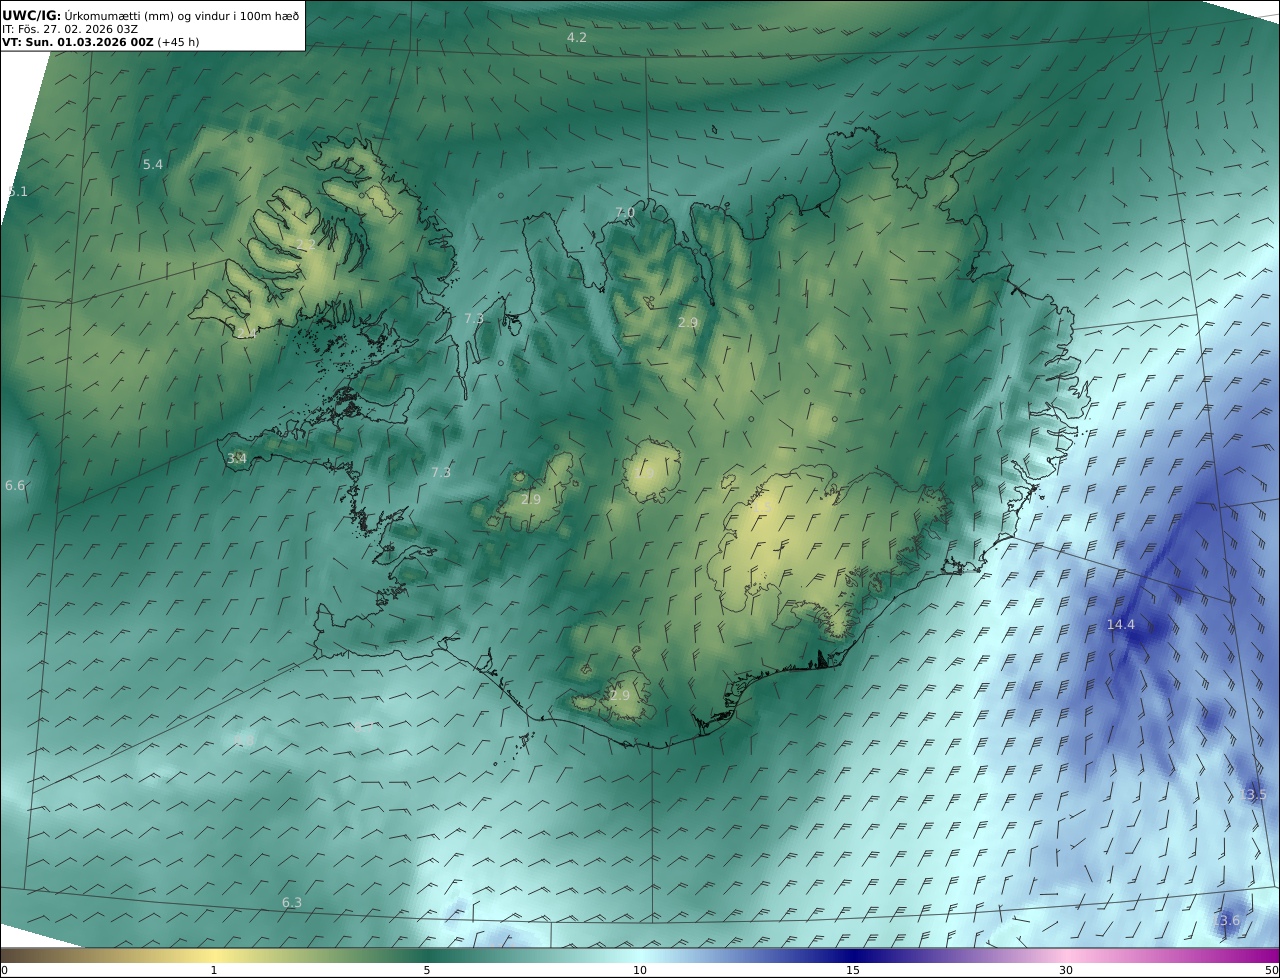The height and width of the screenshot is (978, 1280).
Task: Click the 5.4 value label offshore
Action: point(152,164)
